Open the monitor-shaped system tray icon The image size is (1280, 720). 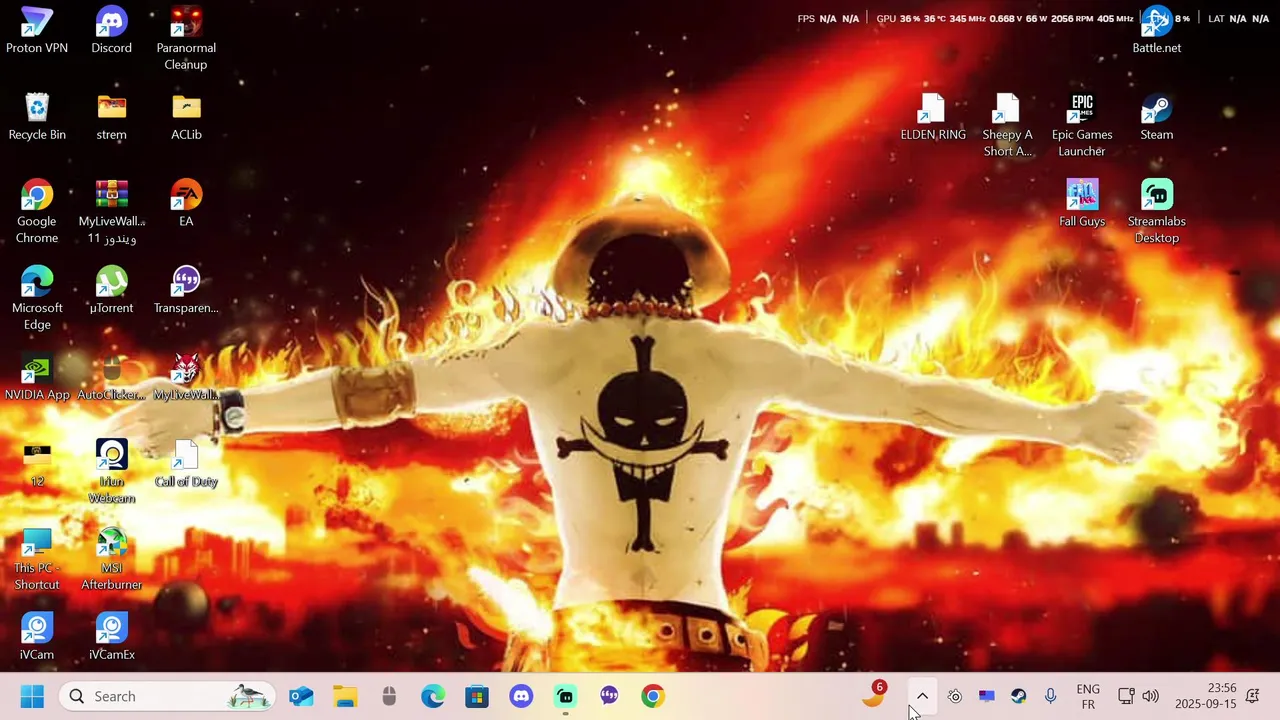(x=987, y=696)
